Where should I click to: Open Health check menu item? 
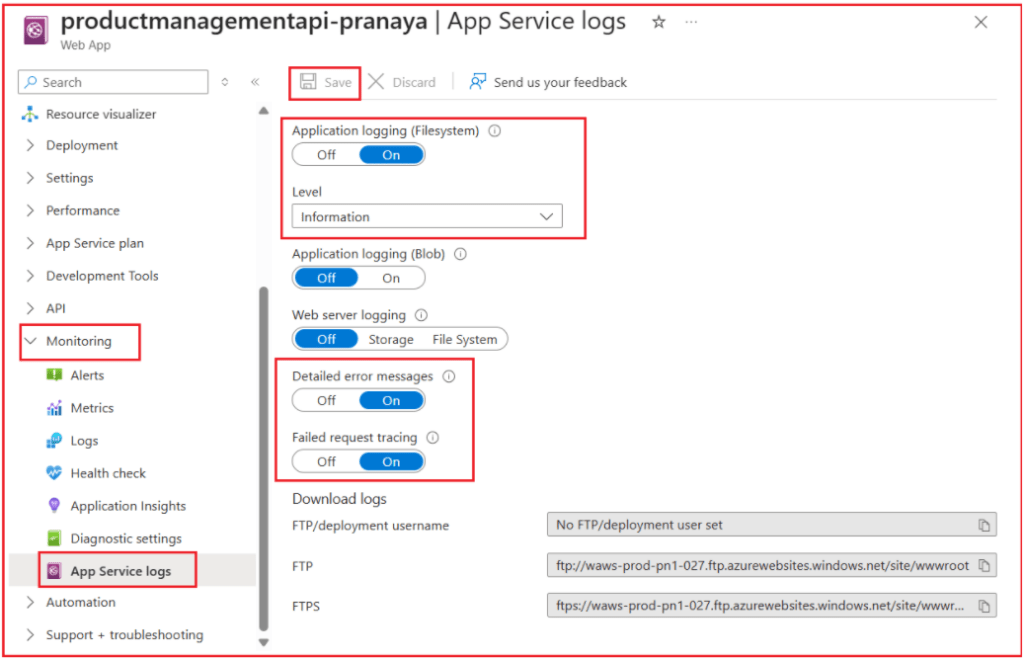(x=108, y=473)
